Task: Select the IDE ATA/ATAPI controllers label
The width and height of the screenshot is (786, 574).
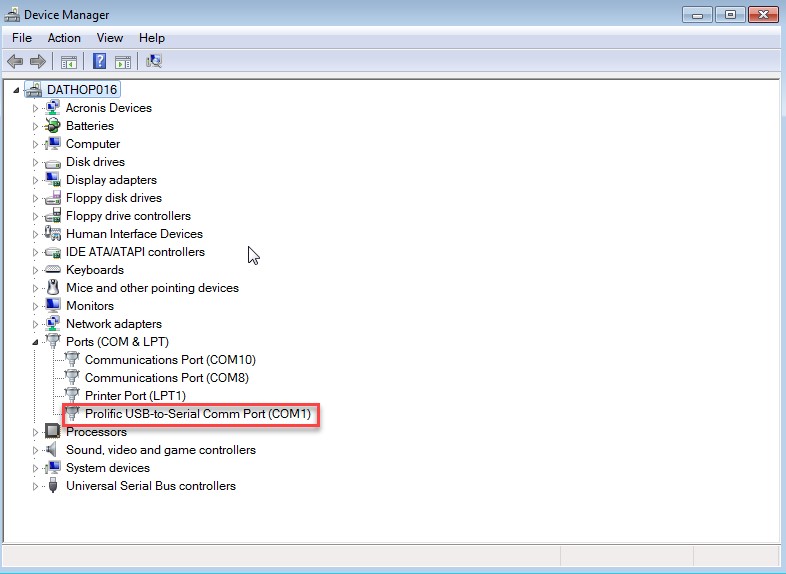Action: (135, 252)
